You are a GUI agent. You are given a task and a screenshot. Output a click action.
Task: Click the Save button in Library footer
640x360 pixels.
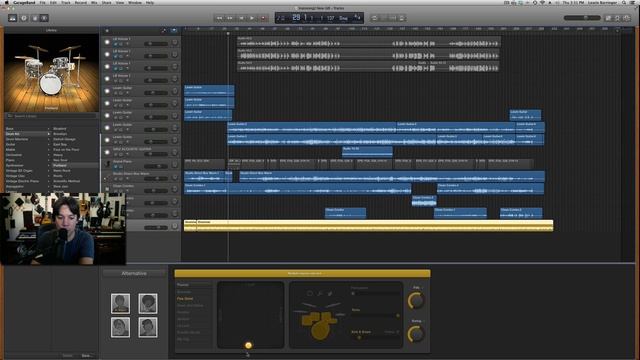tap(86, 356)
